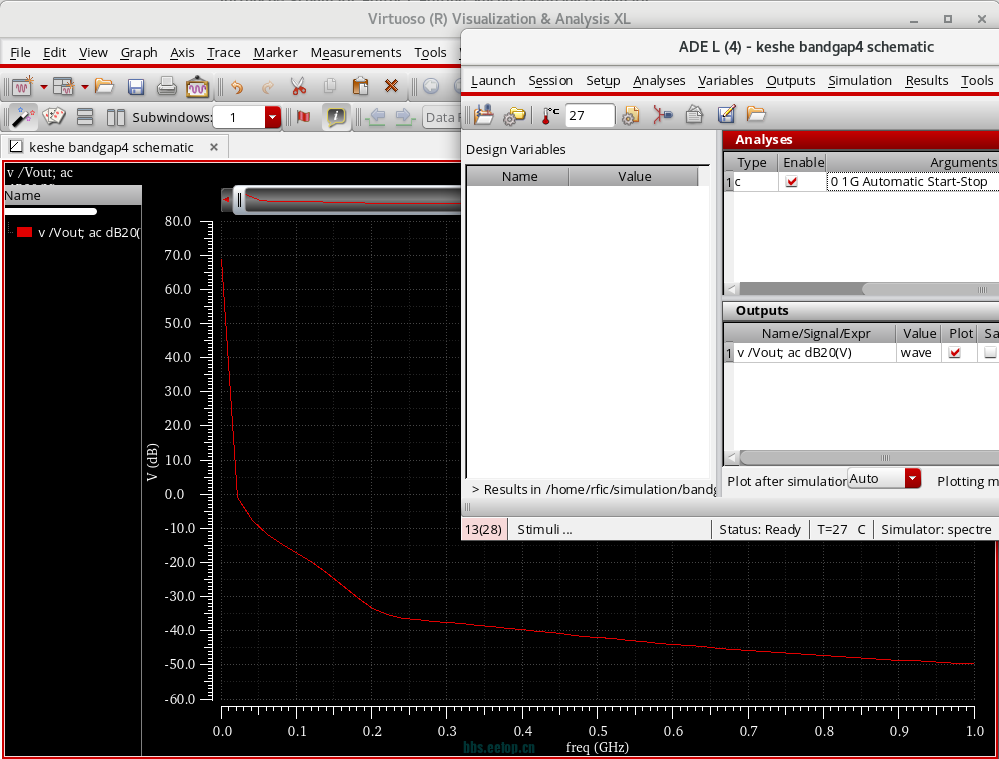The height and width of the screenshot is (759, 999).
Task: Open the new graph window dropdown arrow
Action: point(44,87)
